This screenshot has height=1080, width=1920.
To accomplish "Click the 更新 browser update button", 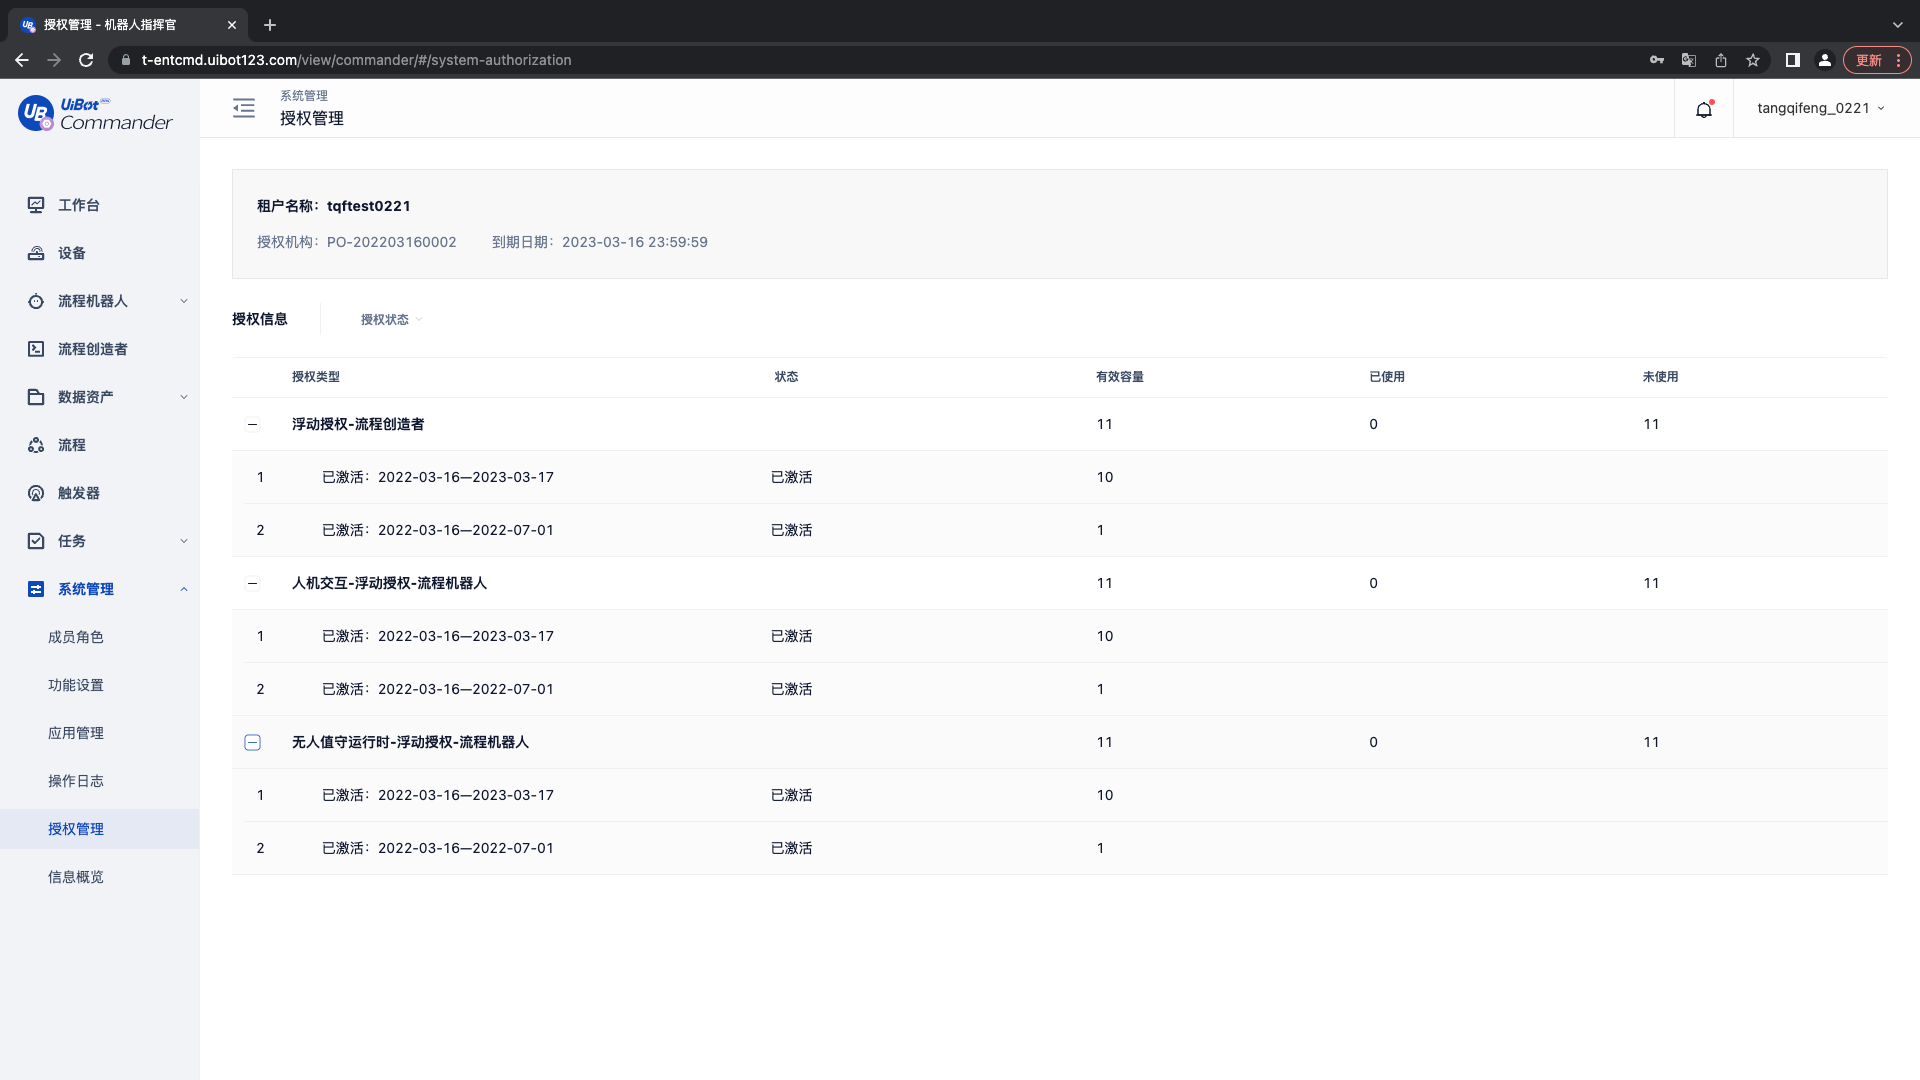I will coord(1877,60).
